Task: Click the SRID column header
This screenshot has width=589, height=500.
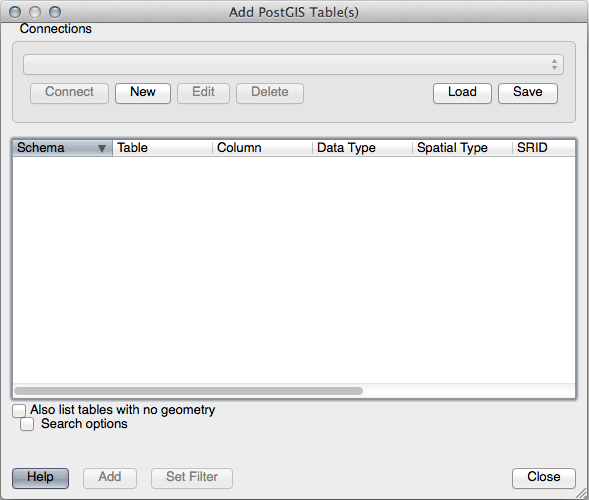Action: (x=544, y=148)
